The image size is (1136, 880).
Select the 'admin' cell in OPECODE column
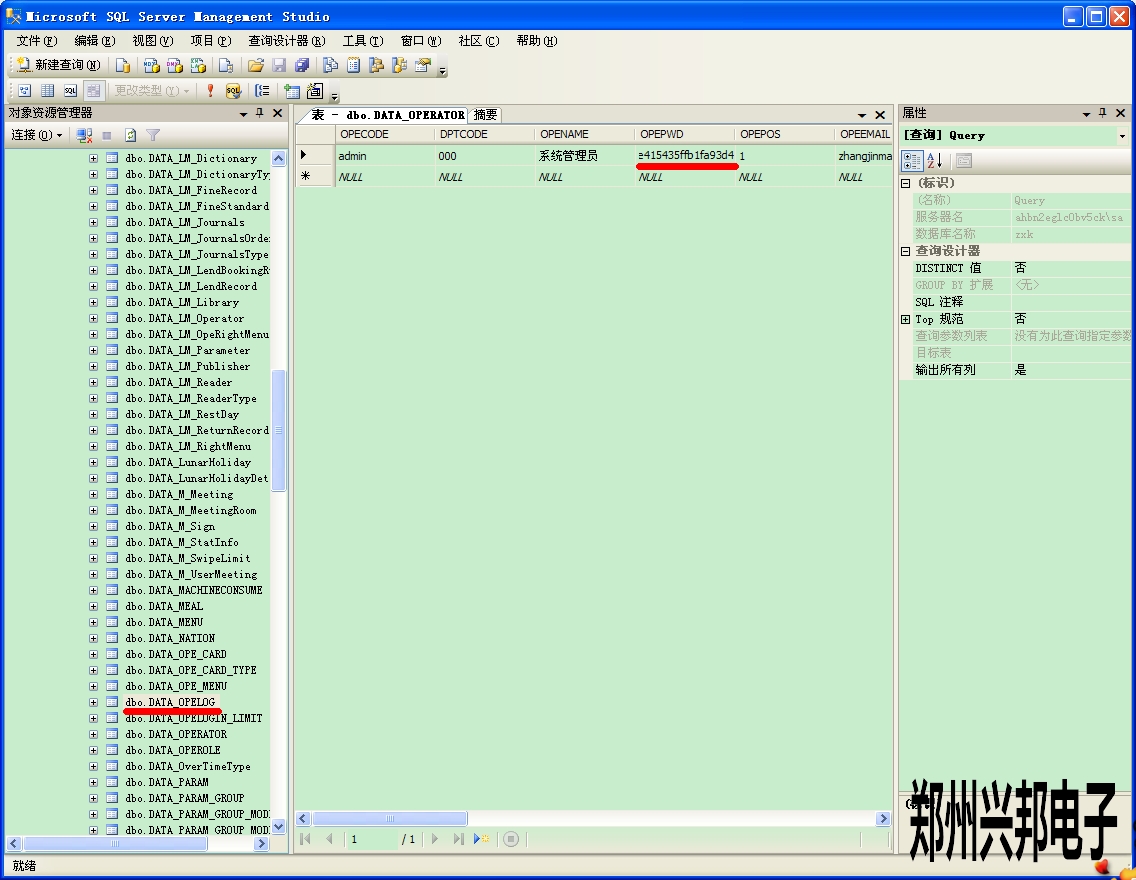385,156
